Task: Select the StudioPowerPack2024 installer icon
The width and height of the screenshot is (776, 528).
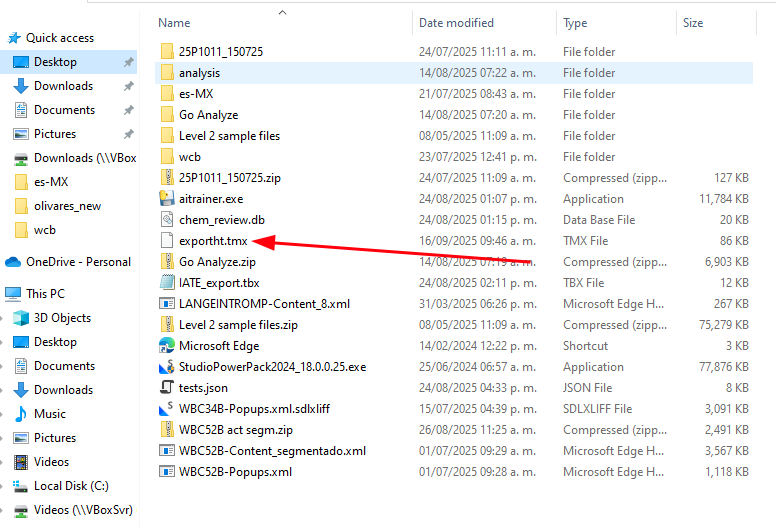Action: (x=167, y=367)
